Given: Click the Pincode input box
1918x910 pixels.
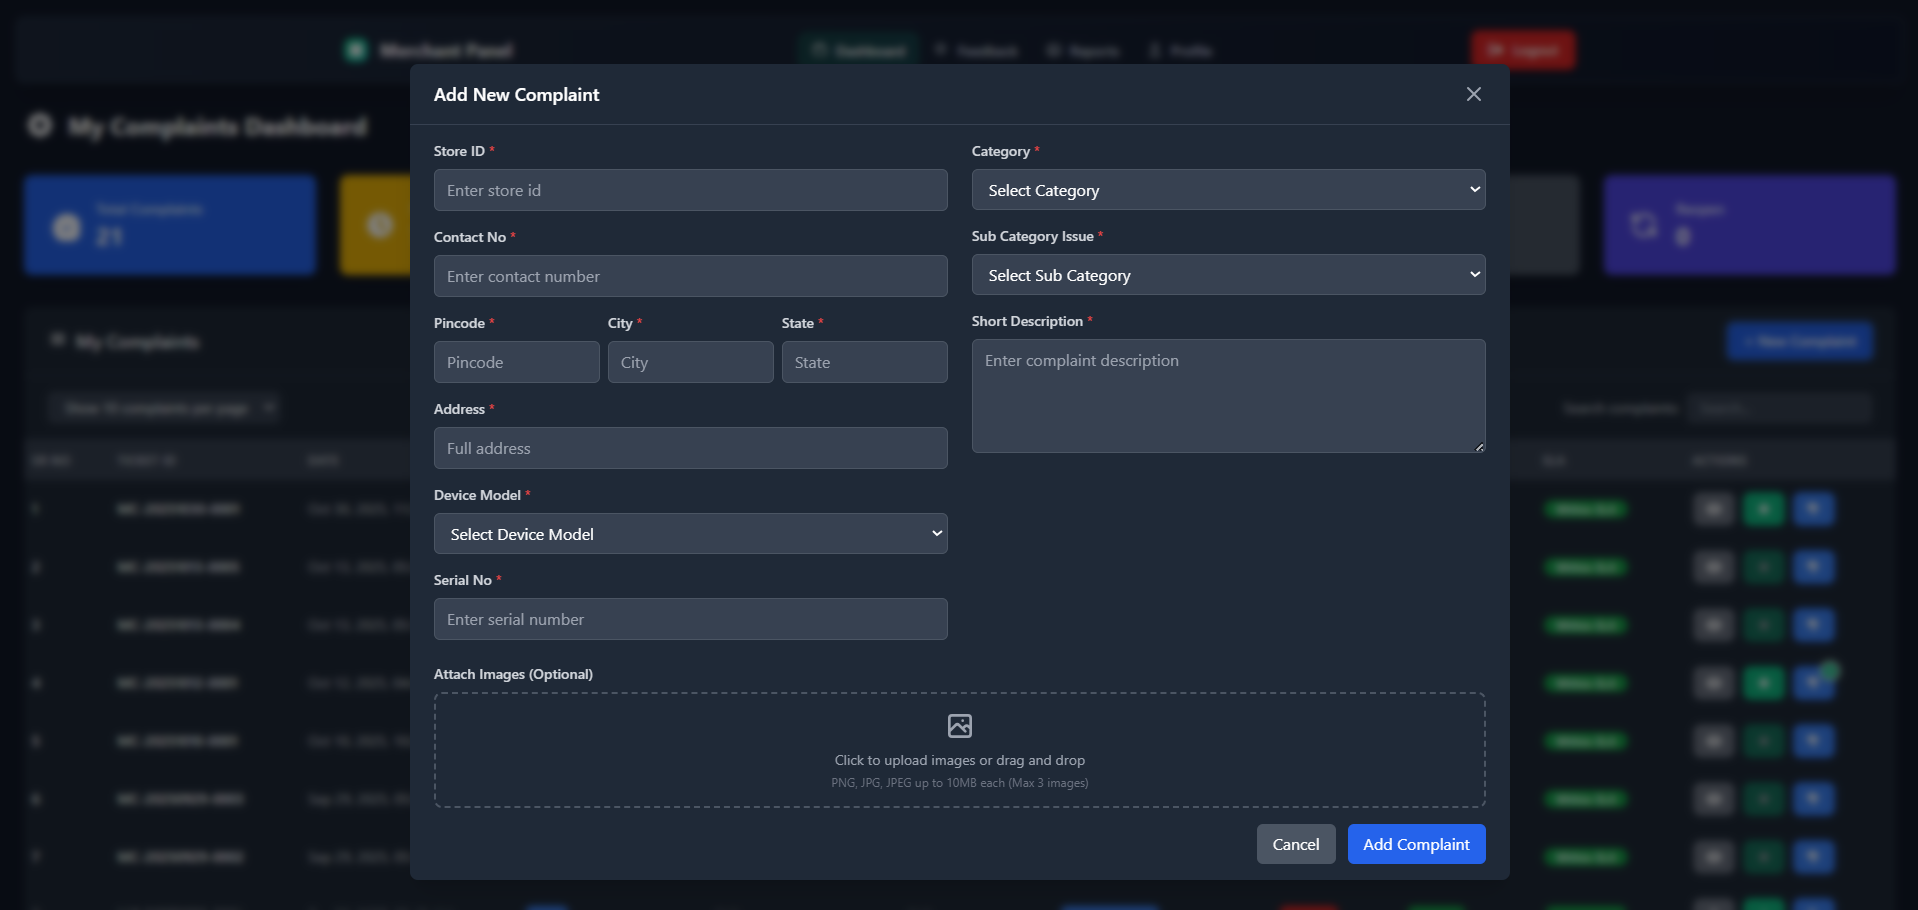Looking at the screenshot, I should click(516, 361).
